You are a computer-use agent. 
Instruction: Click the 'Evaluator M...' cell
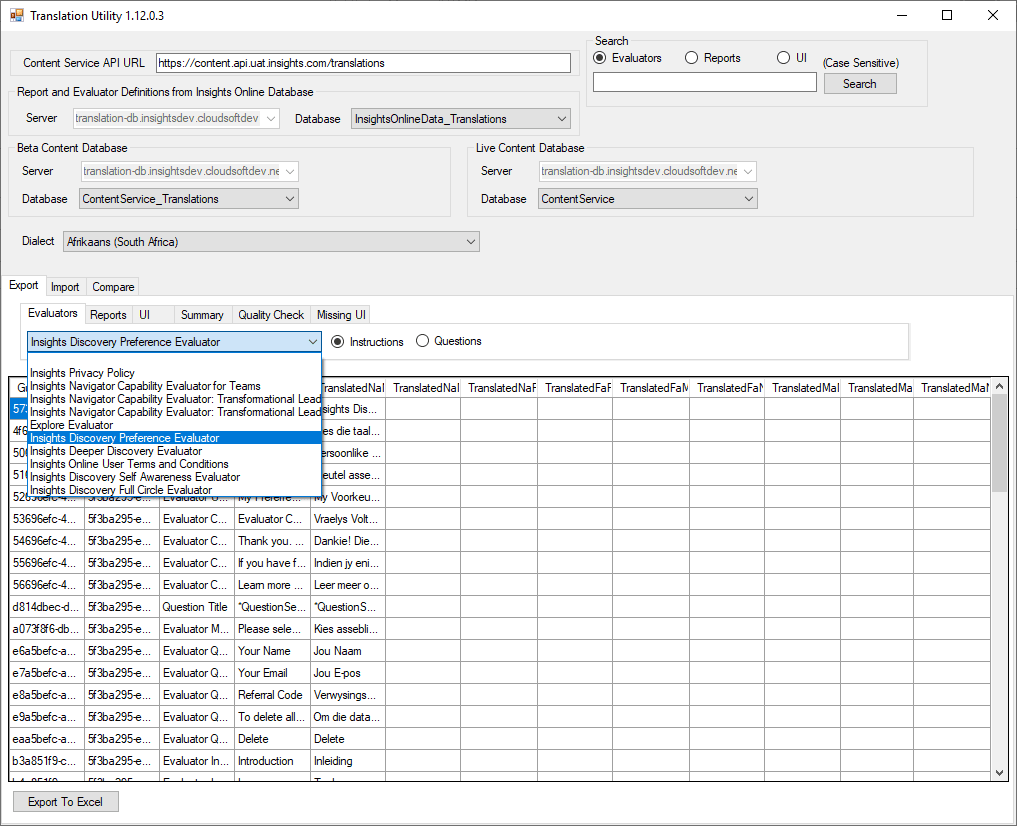(197, 629)
